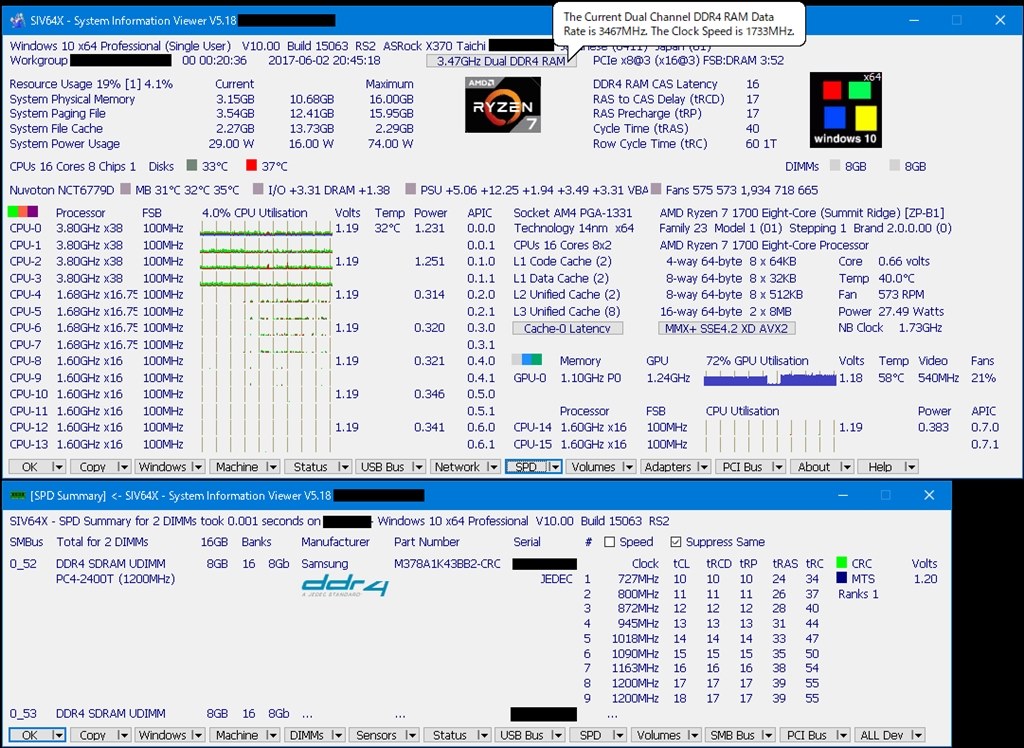
Task: Open the Sensors dropdown arrow in SPD Summary
Action: [411, 735]
